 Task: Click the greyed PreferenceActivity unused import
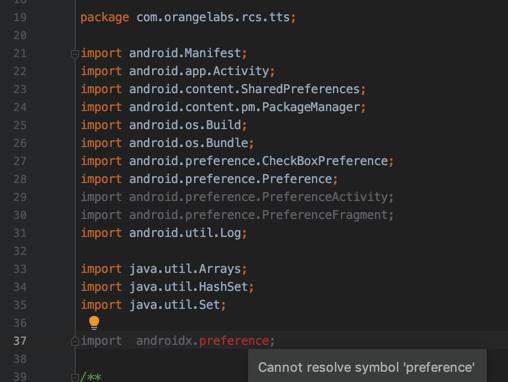237,197
